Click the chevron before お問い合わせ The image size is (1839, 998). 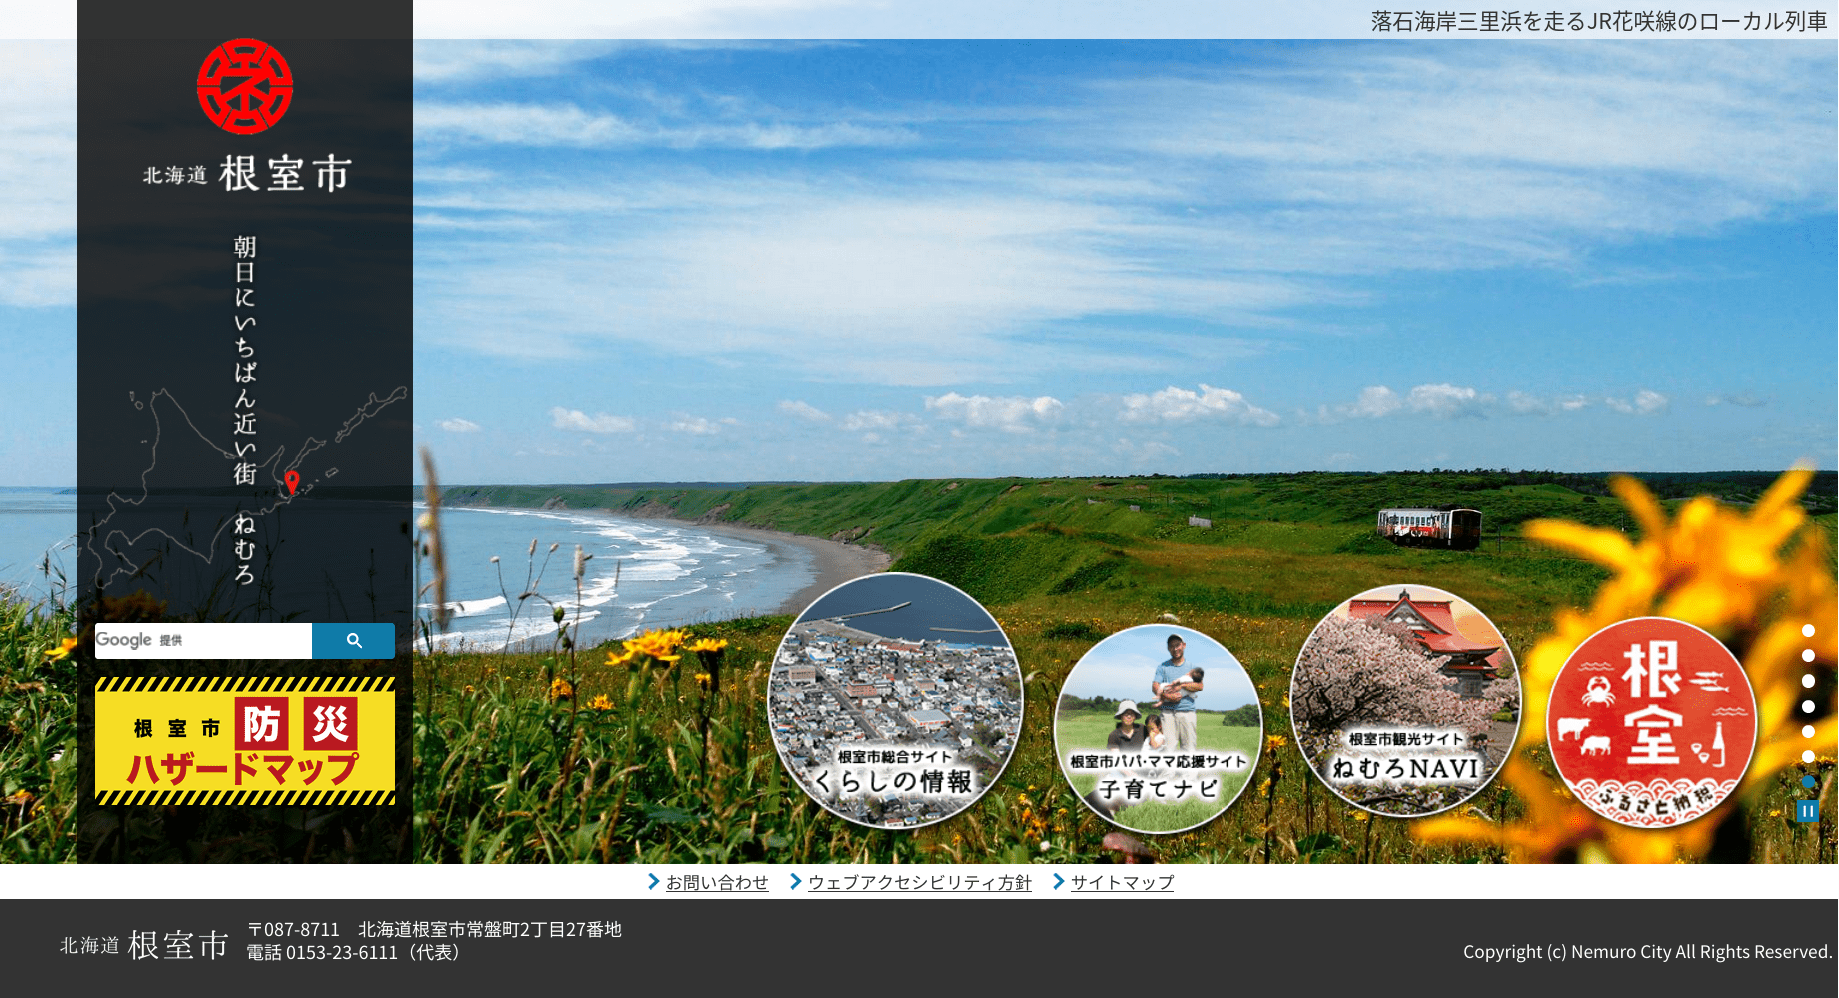(653, 882)
